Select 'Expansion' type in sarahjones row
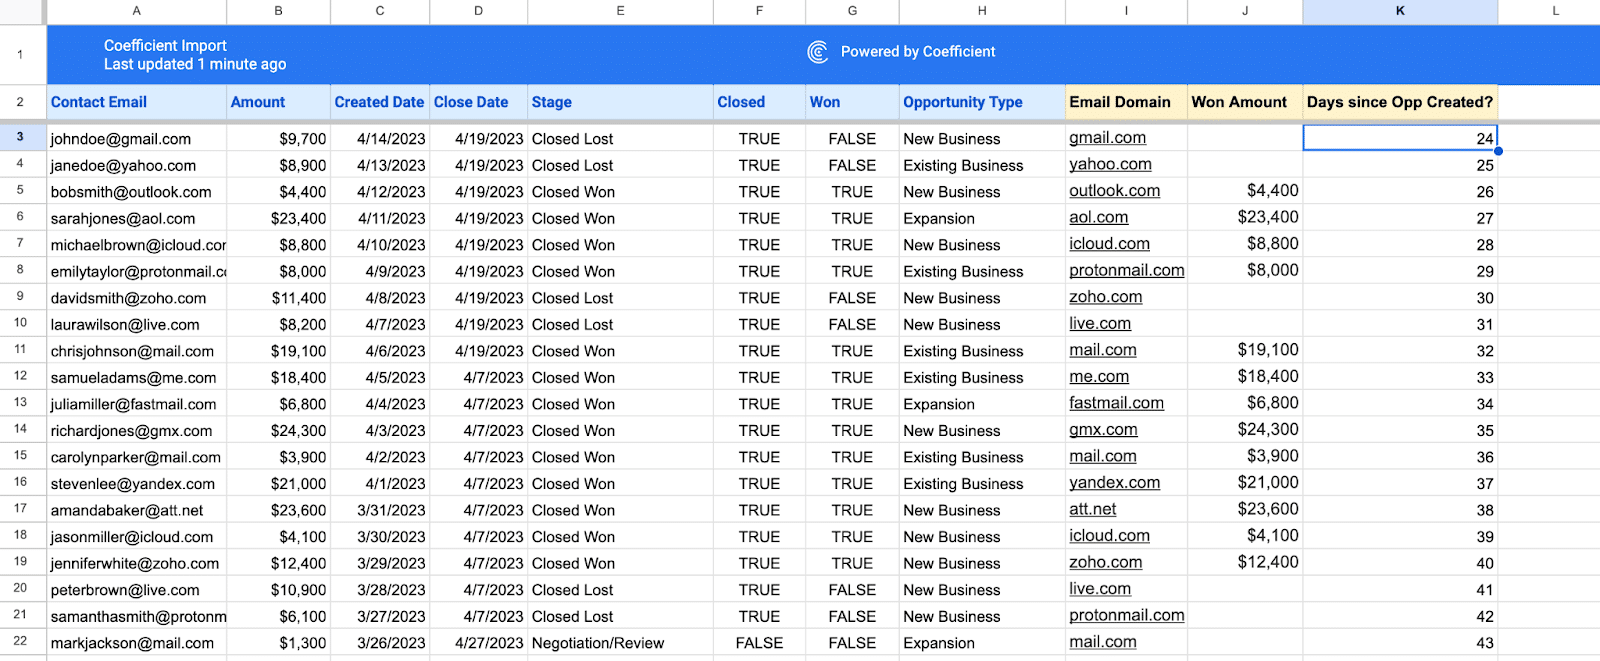Image resolution: width=1600 pixels, height=661 pixels. pyautogui.click(x=982, y=218)
